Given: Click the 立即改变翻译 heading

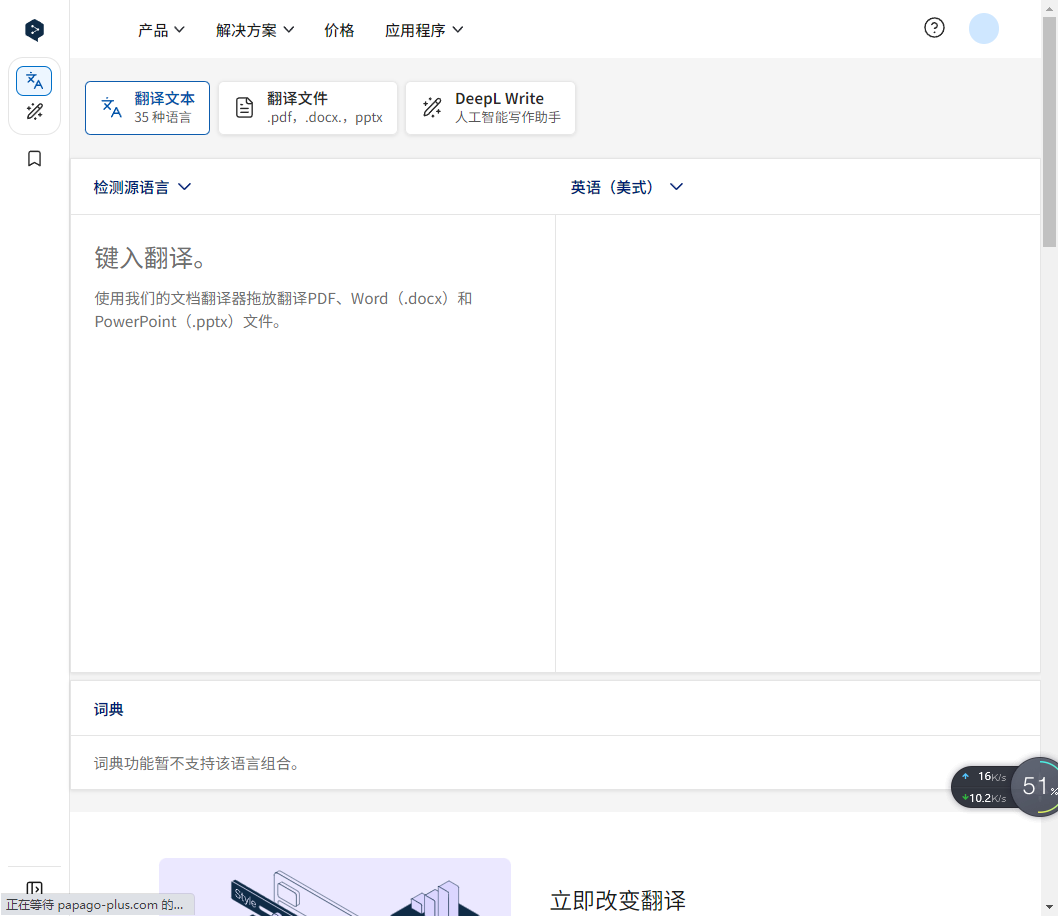Looking at the screenshot, I should (x=618, y=900).
